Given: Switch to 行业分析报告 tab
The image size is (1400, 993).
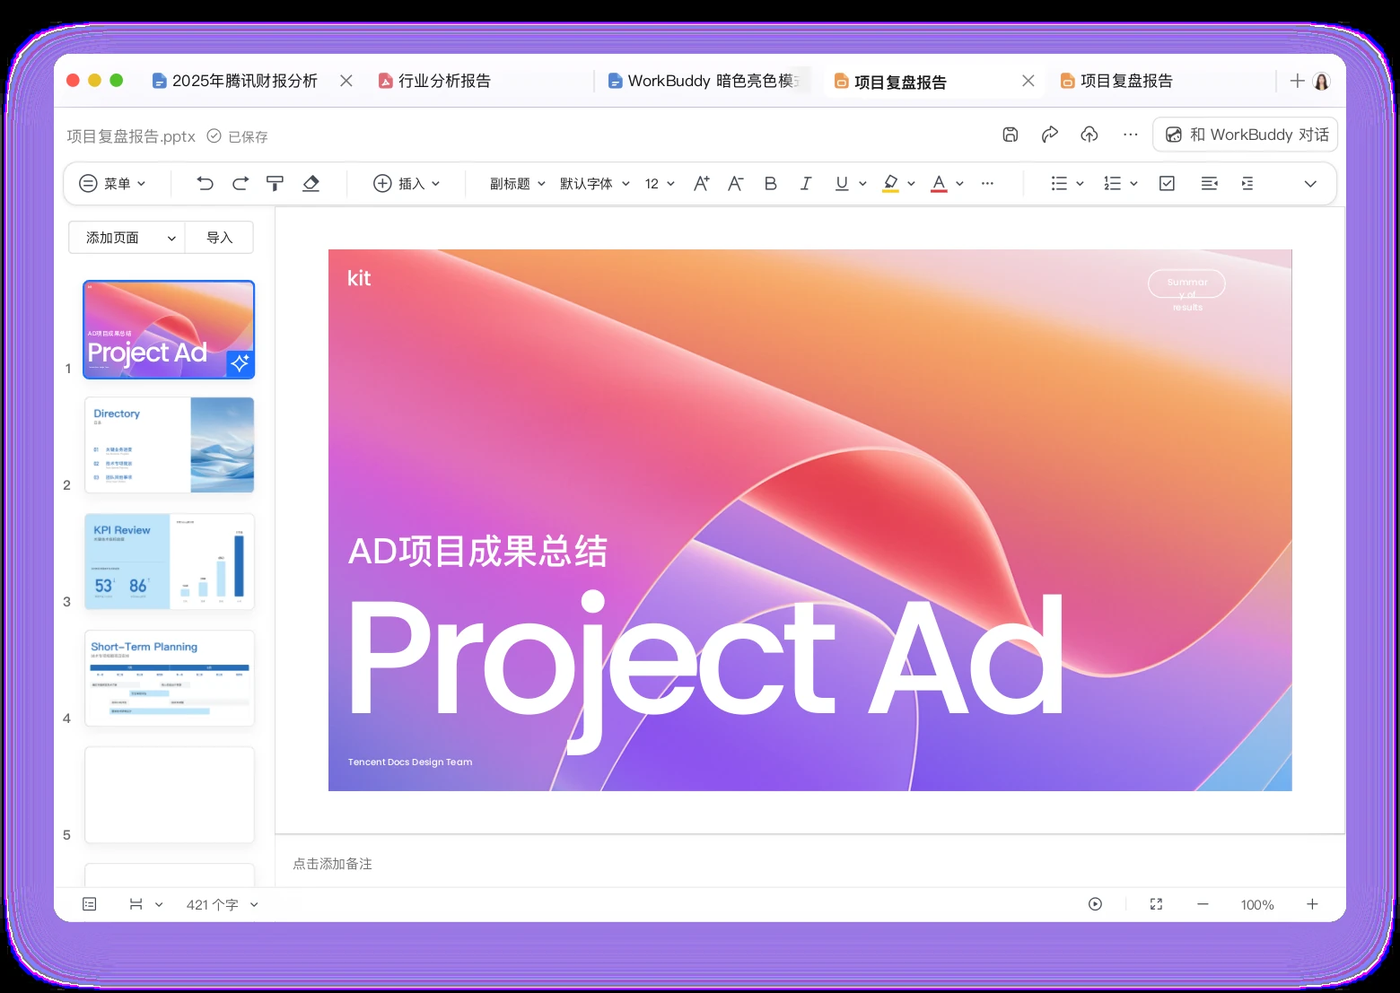Looking at the screenshot, I should [x=435, y=81].
